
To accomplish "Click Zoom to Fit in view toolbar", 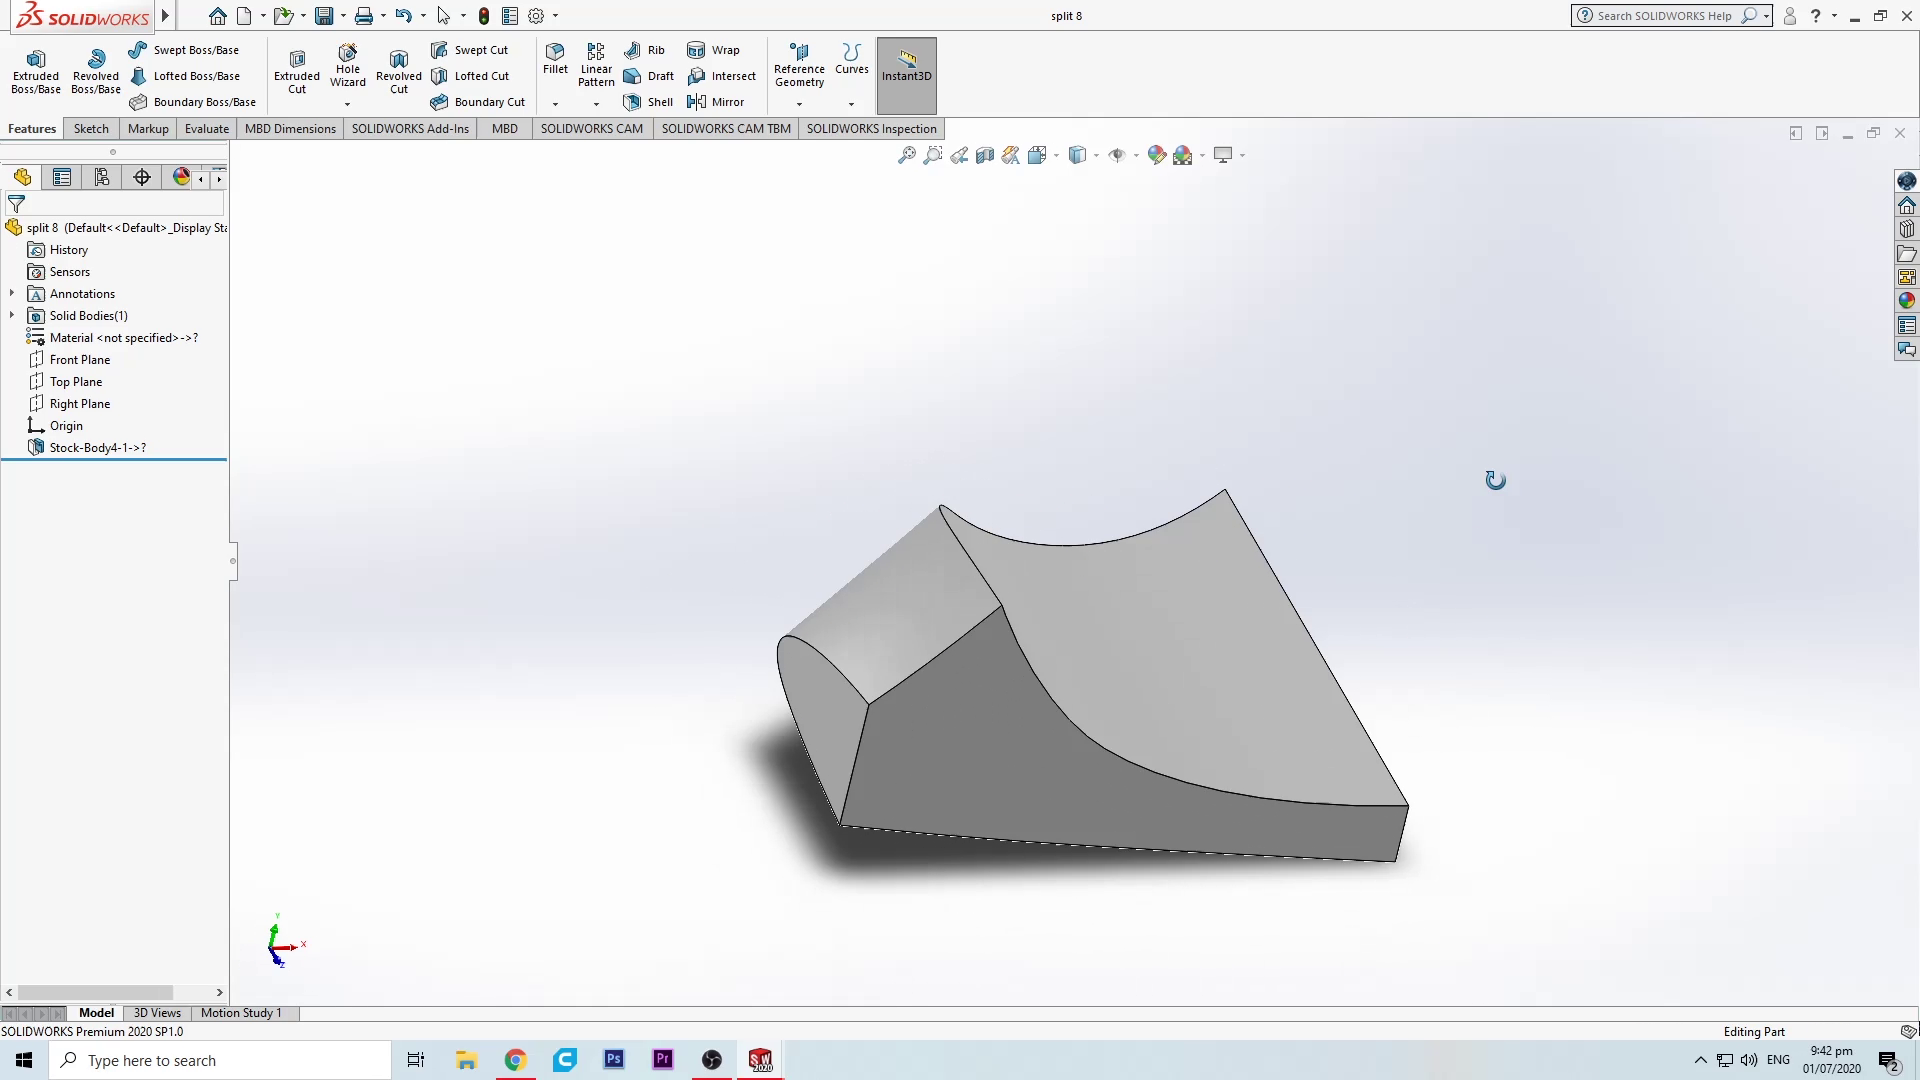I will (907, 155).
